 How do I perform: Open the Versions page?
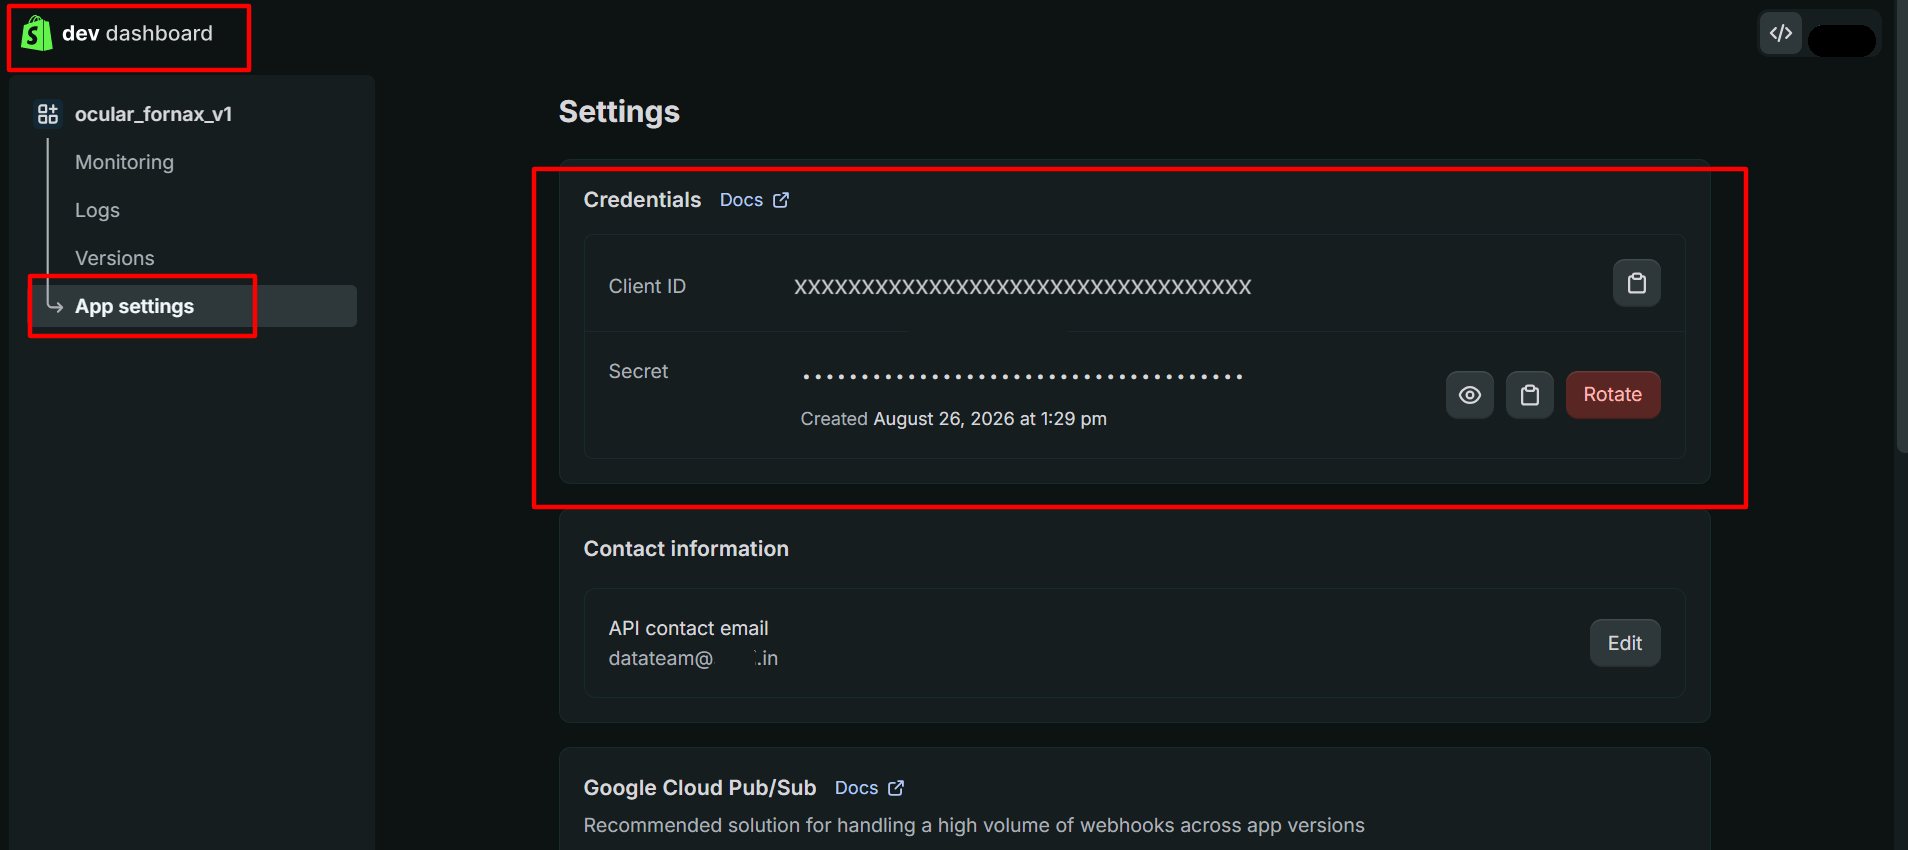click(x=114, y=258)
